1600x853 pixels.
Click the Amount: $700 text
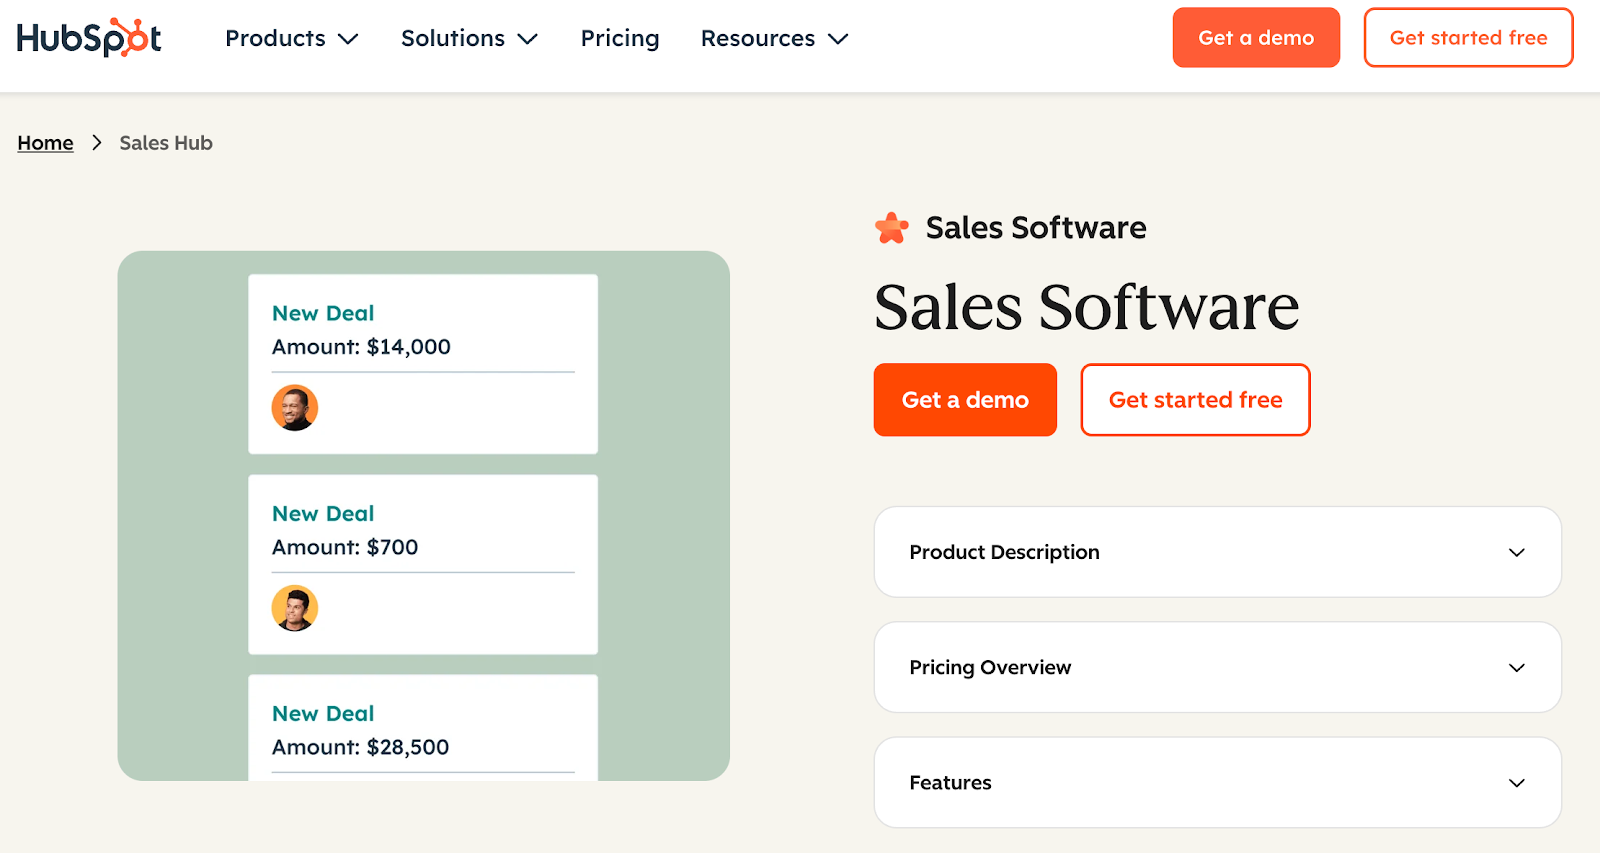click(345, 547)
